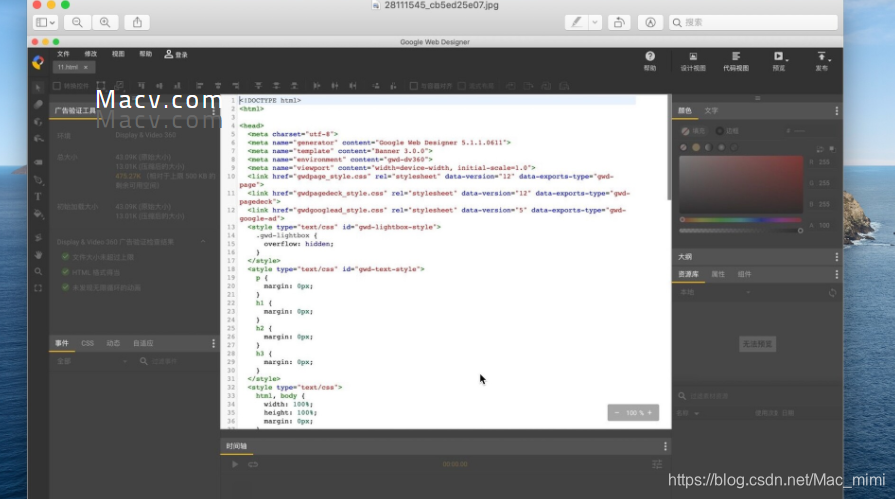Select the 3D object rotate tool
The width and height of the screenshot is (895, 499).
pyautogui.click(x=38, y=122)
